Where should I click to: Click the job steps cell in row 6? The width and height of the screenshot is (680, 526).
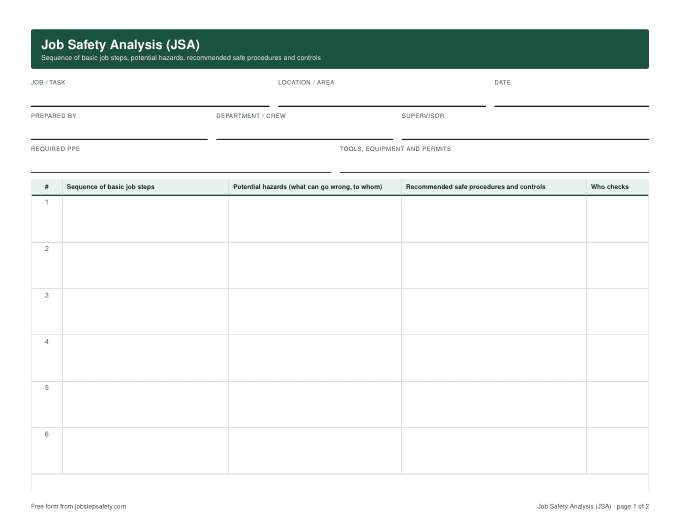pos(145,451)
